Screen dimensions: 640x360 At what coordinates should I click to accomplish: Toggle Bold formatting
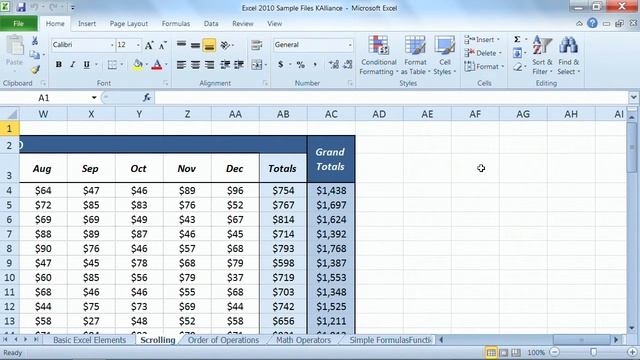[59, 64]
